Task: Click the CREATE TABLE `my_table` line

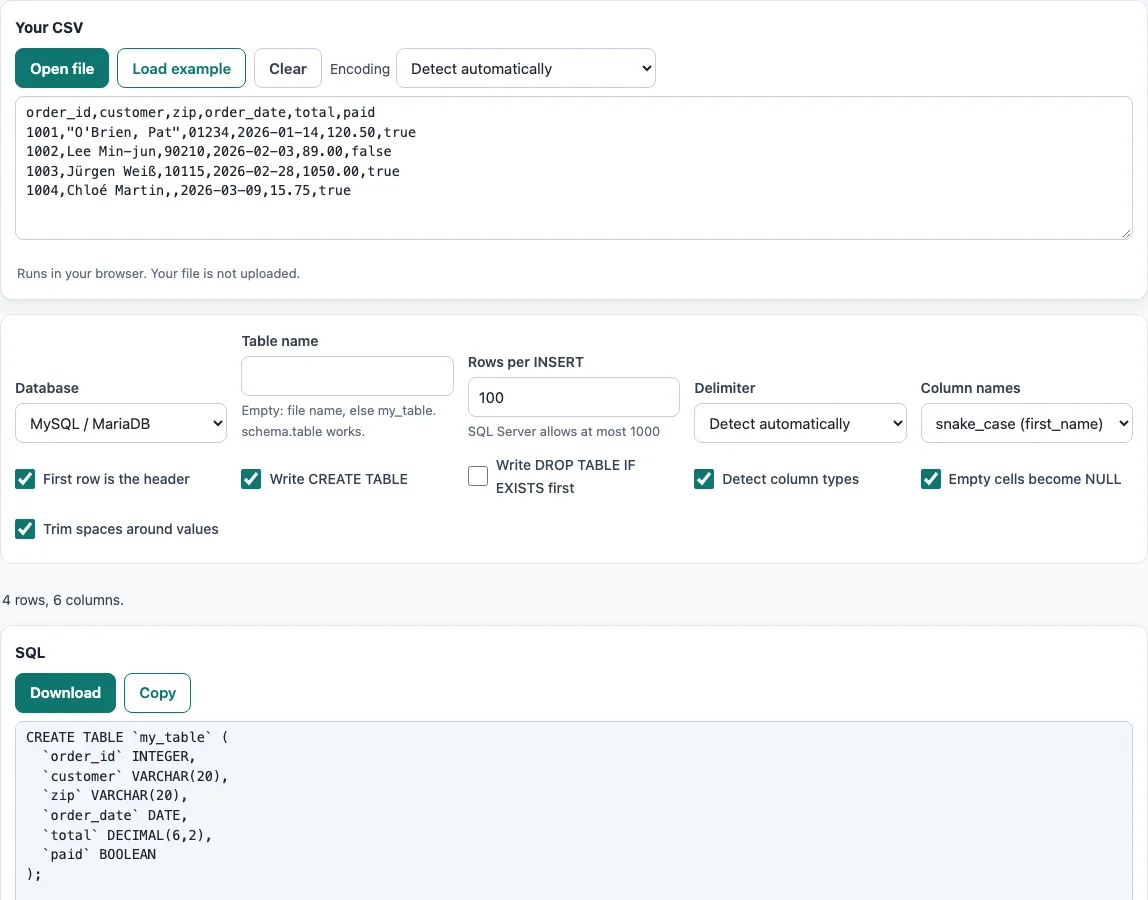Action: 127,737
